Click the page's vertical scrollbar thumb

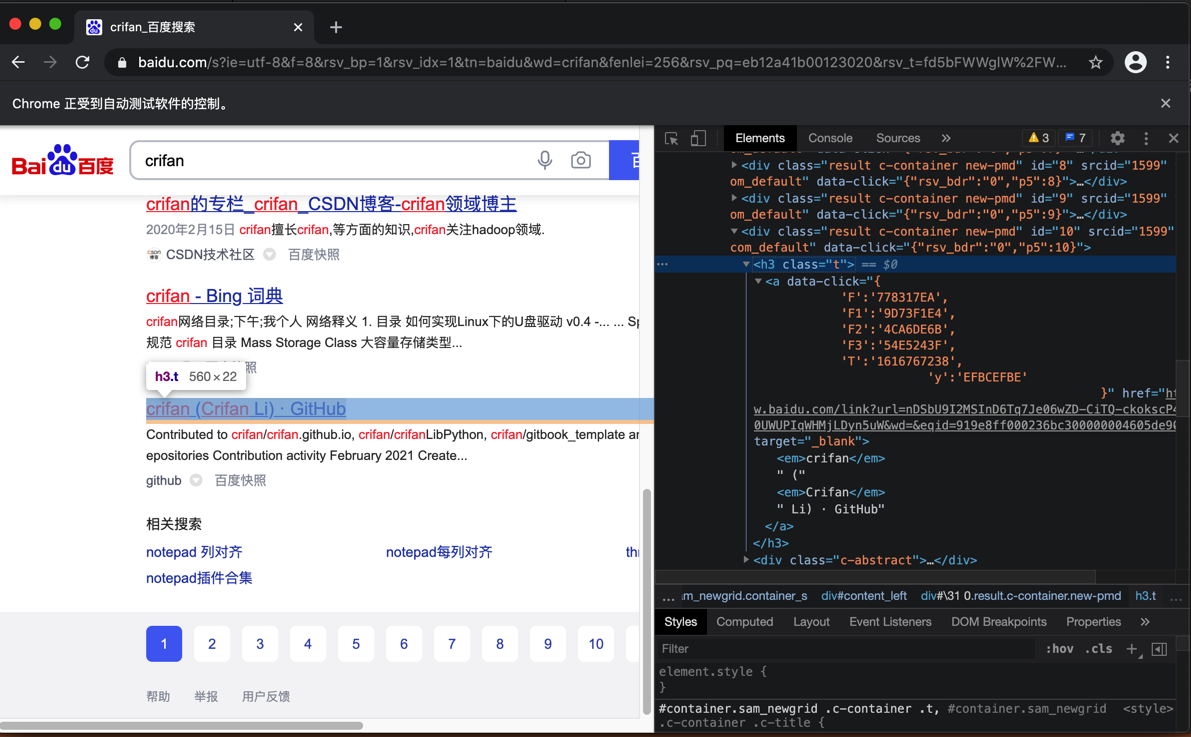[647, 601]
